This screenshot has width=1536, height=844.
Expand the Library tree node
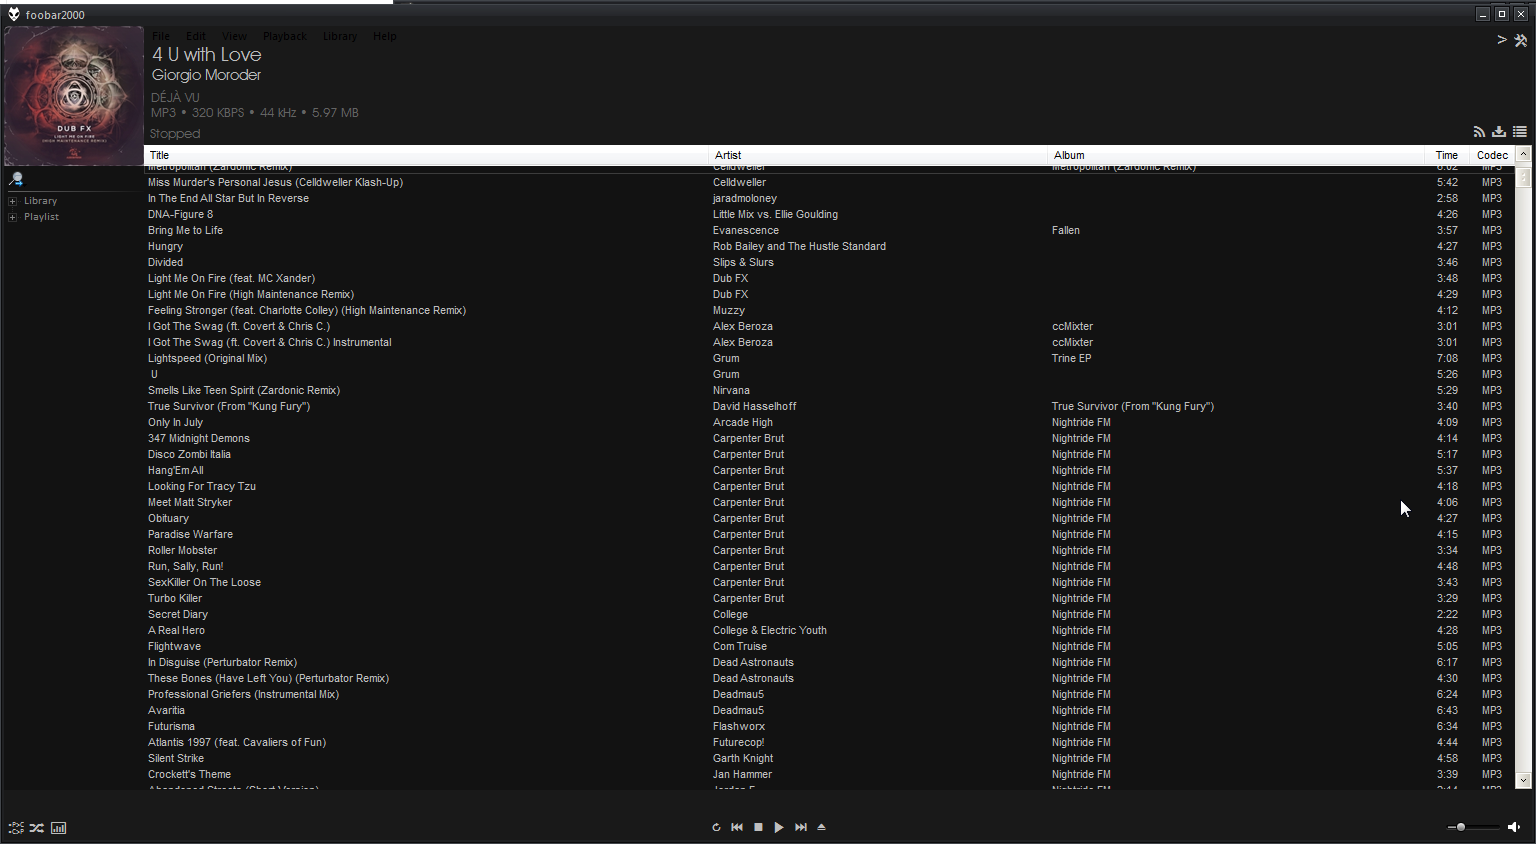click(x=13, y=201)
